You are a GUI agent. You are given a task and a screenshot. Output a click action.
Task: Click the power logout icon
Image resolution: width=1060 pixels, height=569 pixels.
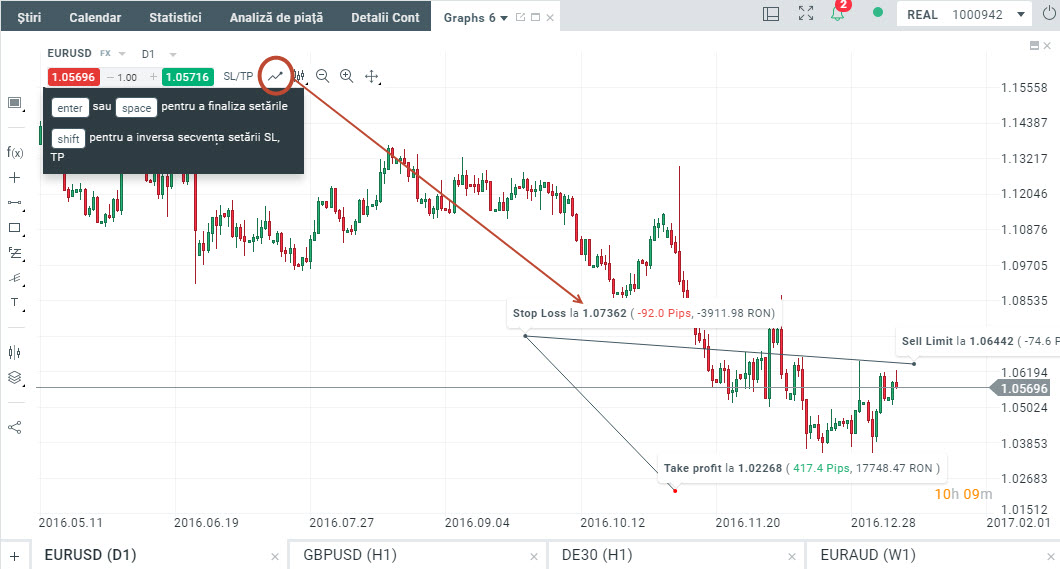[x=1049, y=14]
